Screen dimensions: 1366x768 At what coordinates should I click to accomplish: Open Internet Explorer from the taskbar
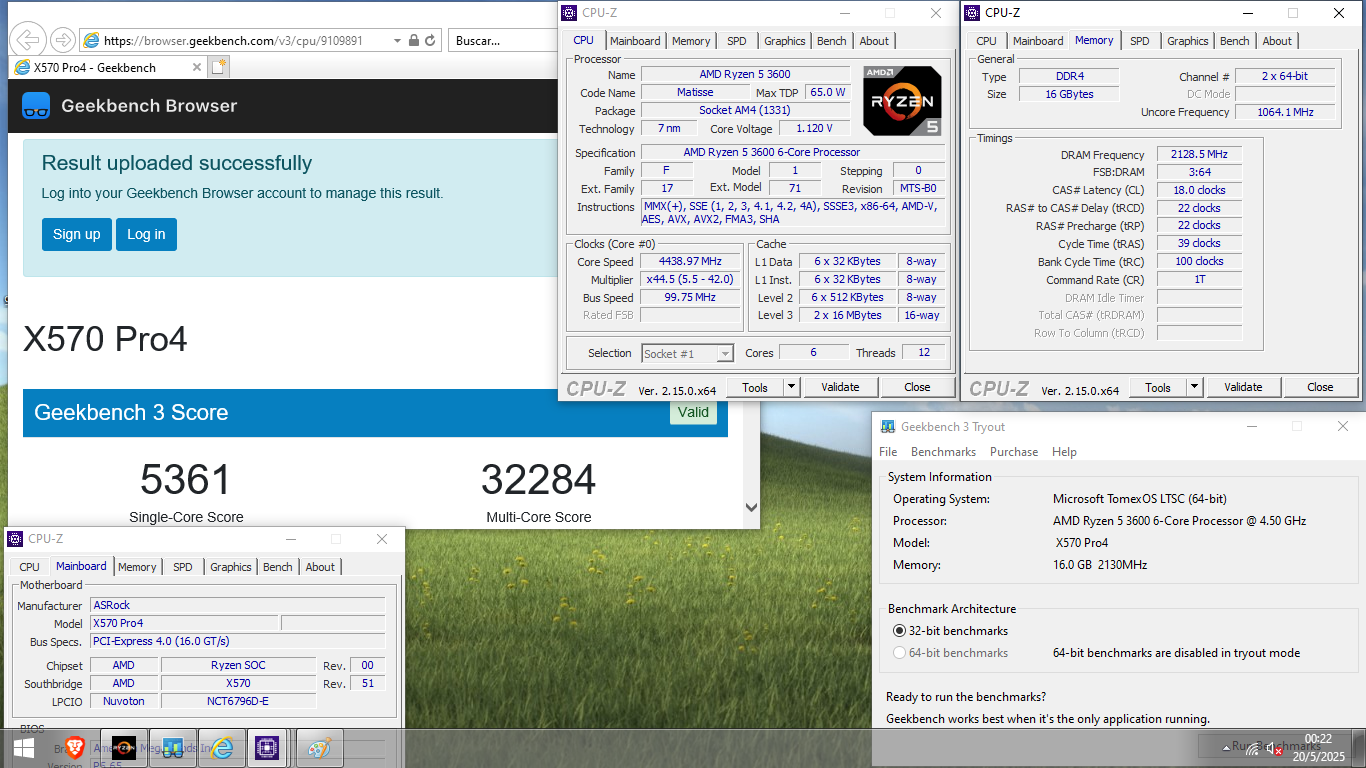(222, 748)
